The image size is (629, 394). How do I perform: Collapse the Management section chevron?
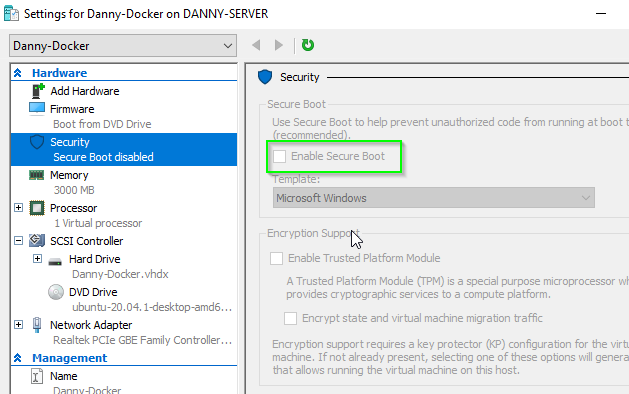18,358
